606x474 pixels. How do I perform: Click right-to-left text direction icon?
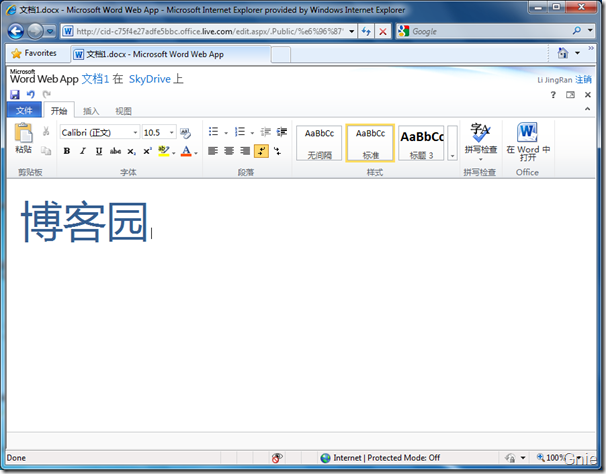277,151
